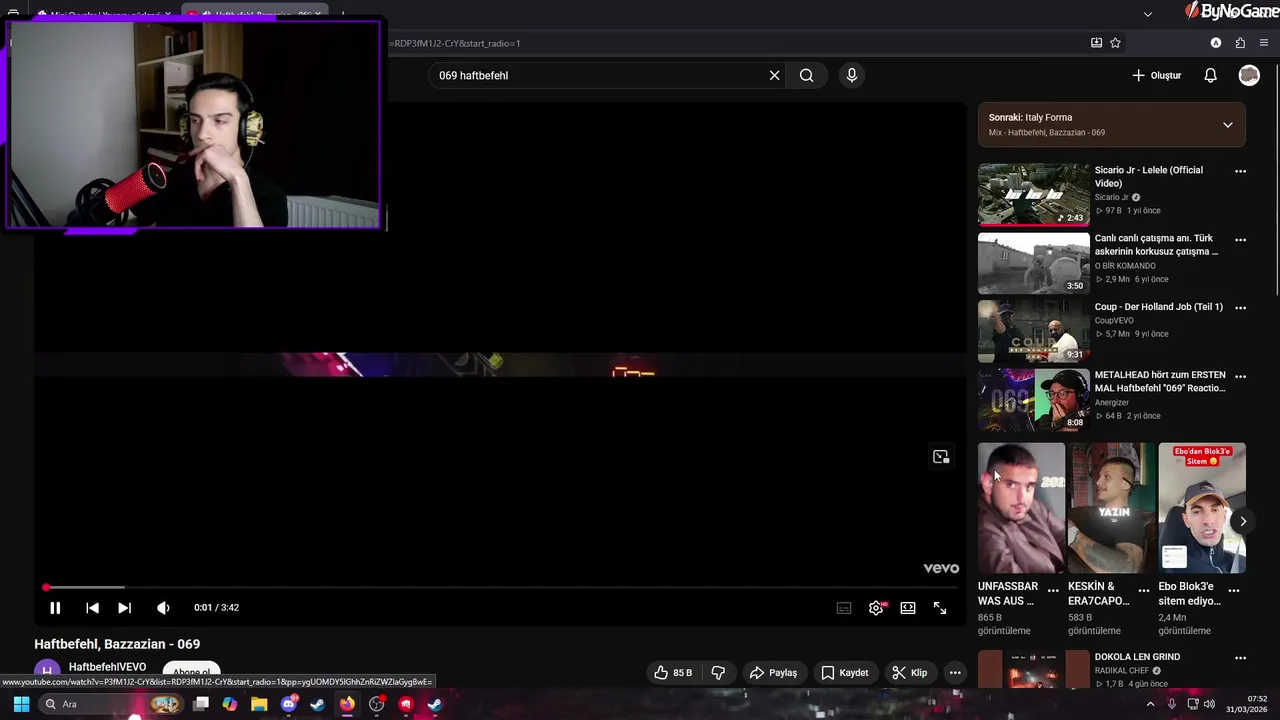This screenshot has height=720, width=1280.
Task: Select the Haftbefehl Bazzazian browser tab
Action: [258, 14]
